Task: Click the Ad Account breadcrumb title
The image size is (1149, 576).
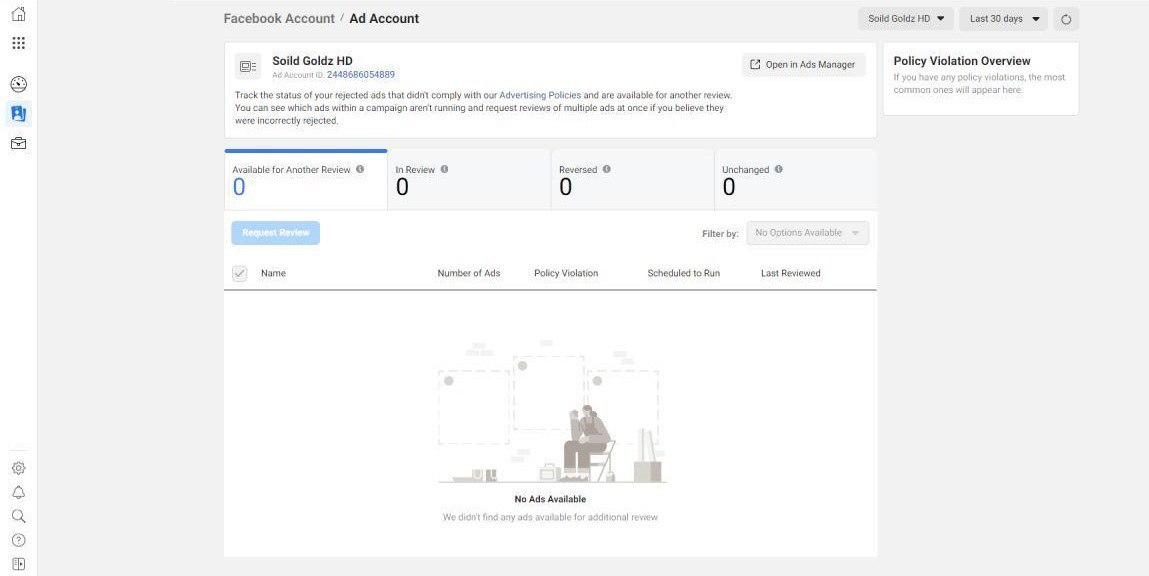Action: tap(384, 19)
